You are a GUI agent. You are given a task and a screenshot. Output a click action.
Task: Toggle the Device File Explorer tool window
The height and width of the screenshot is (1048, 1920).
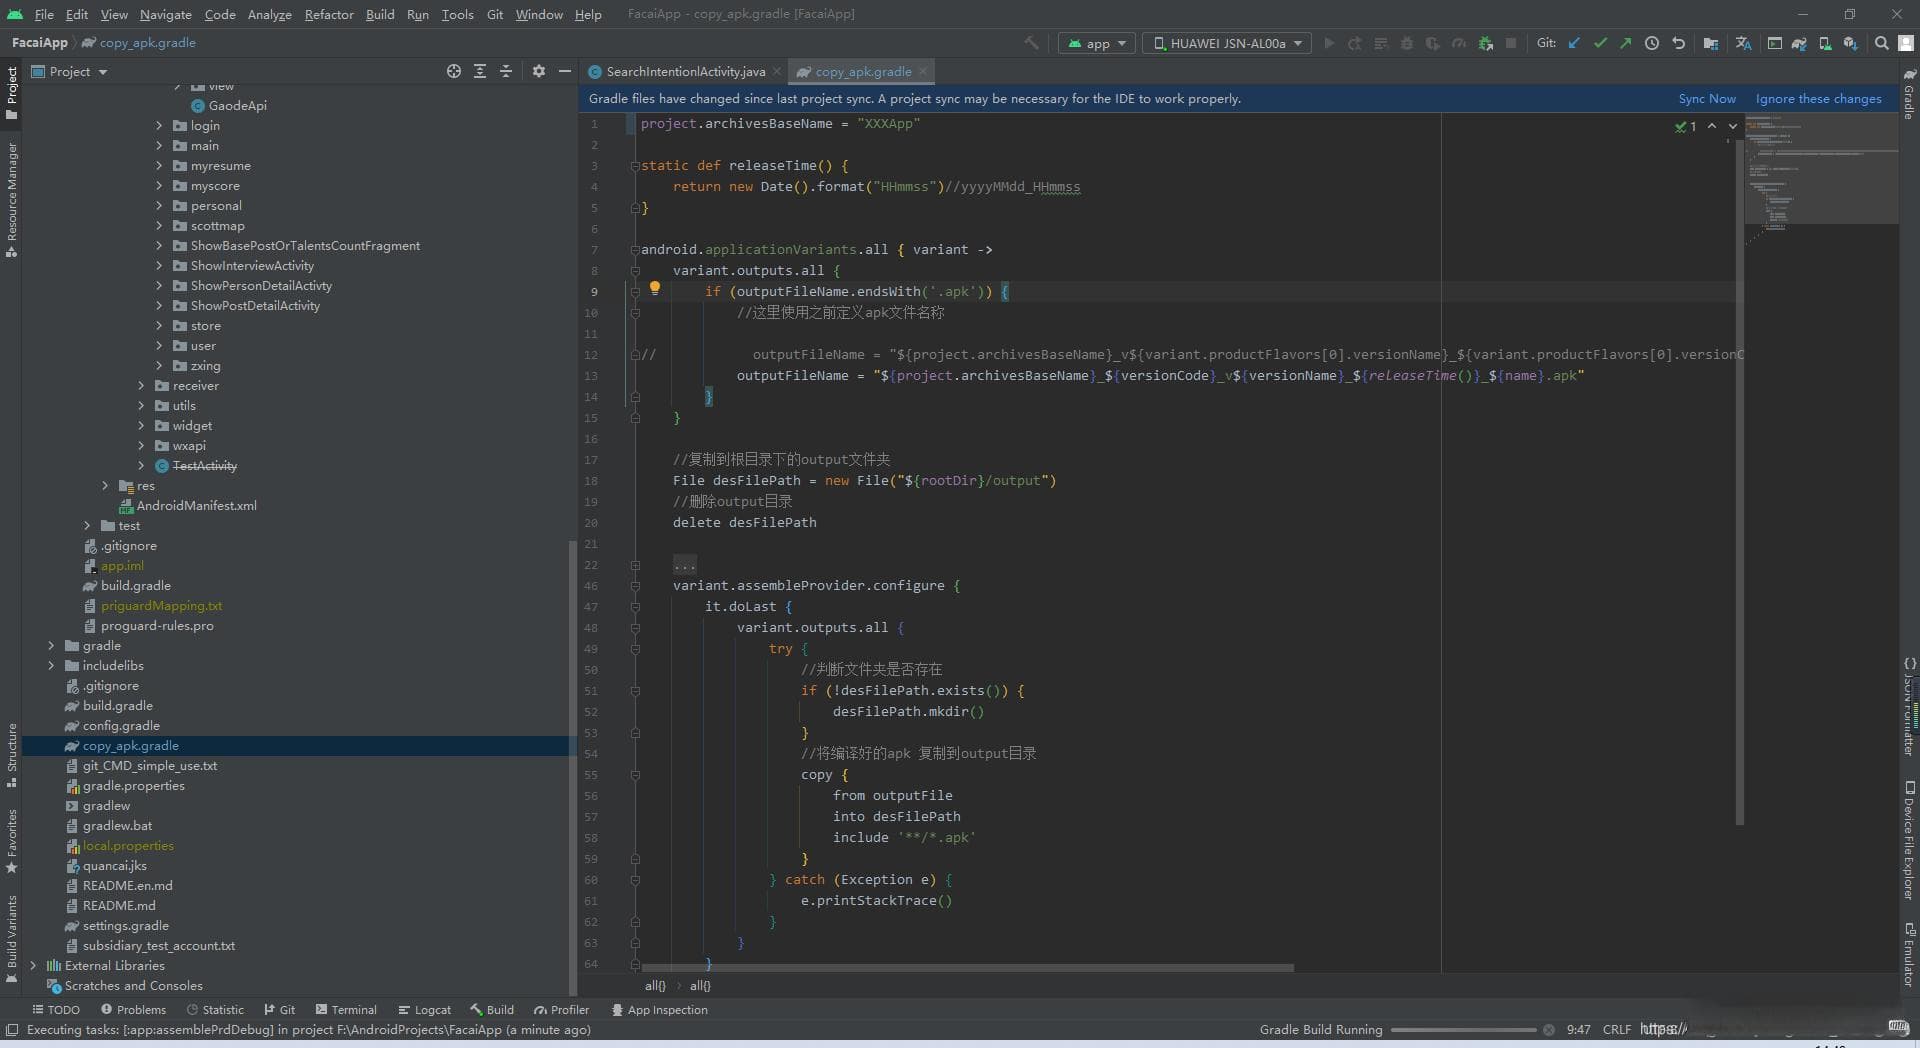(1908, 839)
